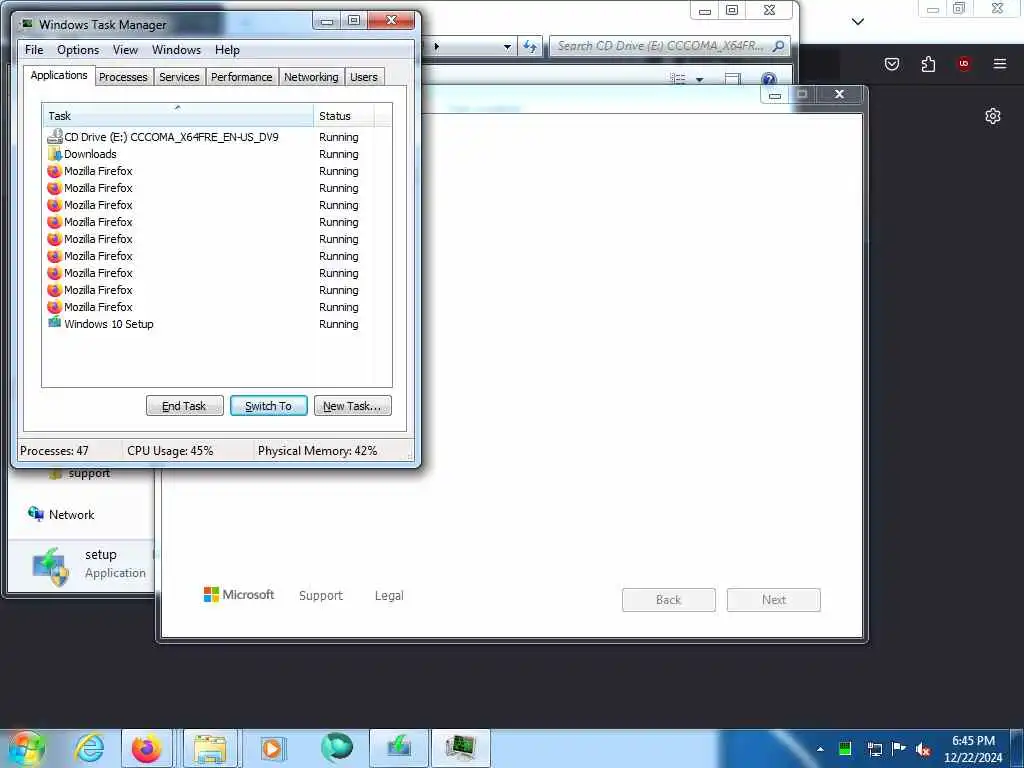Show hidden icons in the system tray
Viewport: 1024px width, 768px height.
point(820,749)
